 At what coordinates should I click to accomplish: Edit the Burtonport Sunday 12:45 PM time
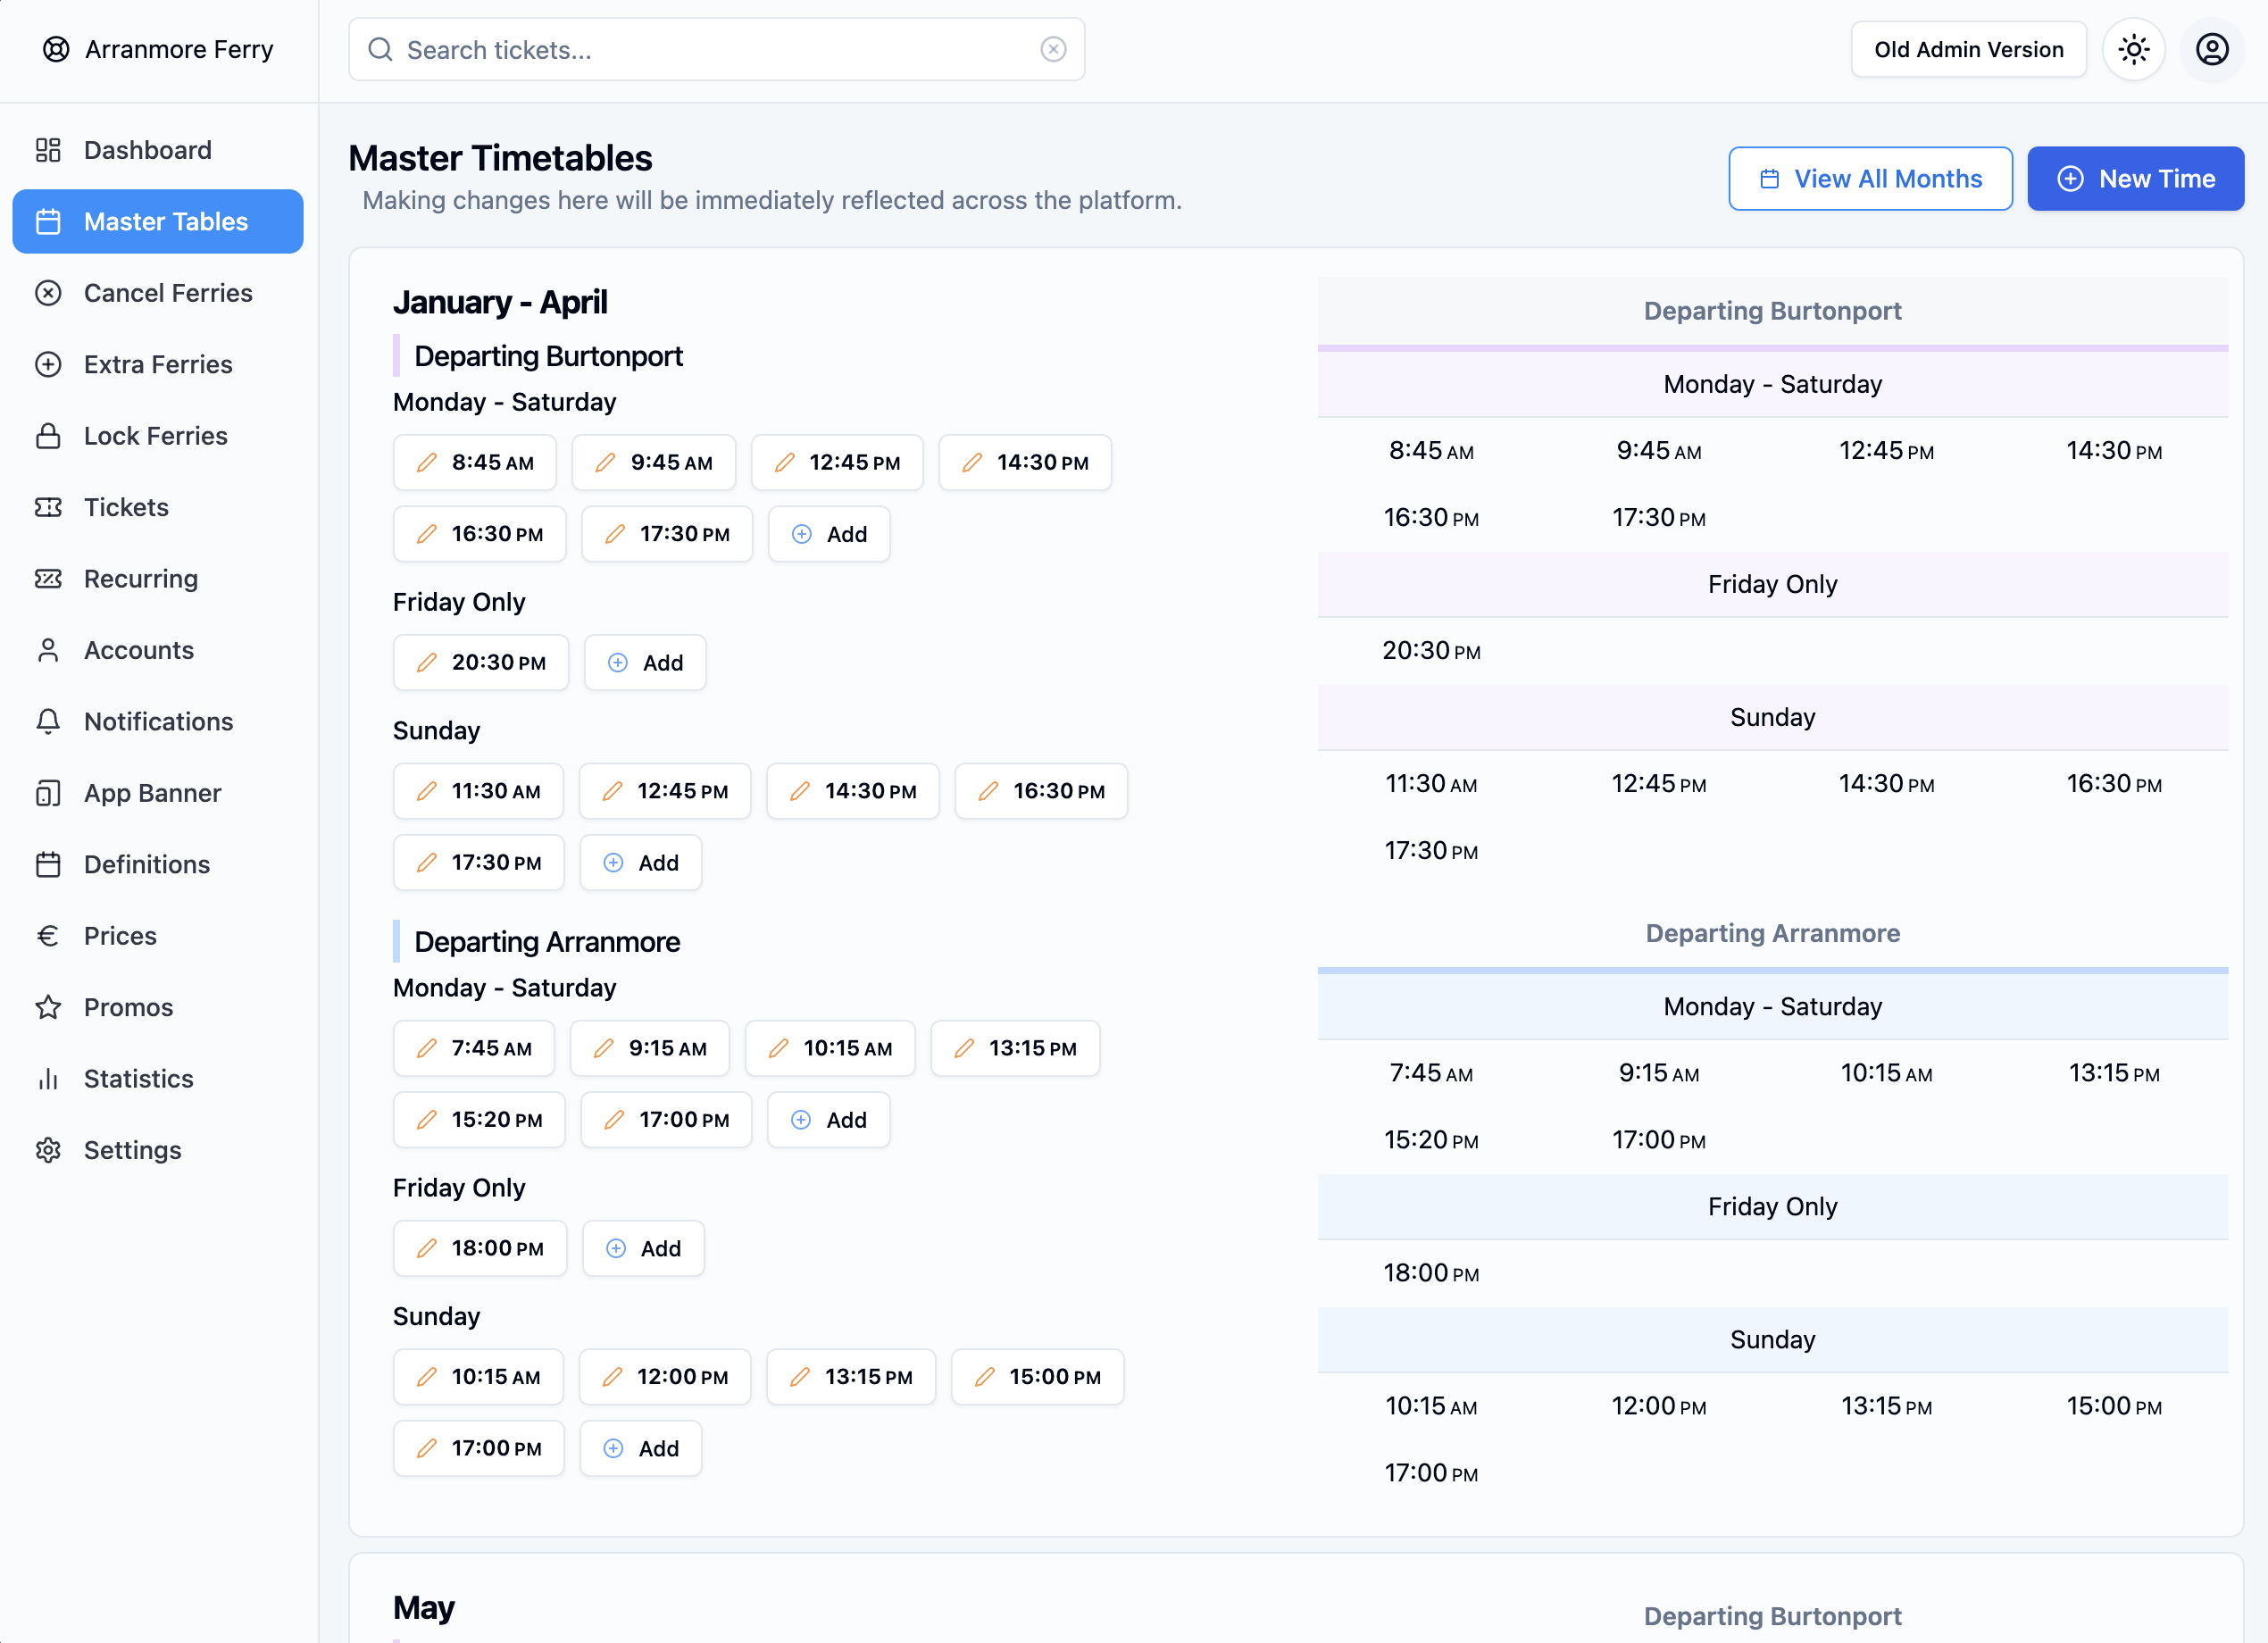pos(665,791)
